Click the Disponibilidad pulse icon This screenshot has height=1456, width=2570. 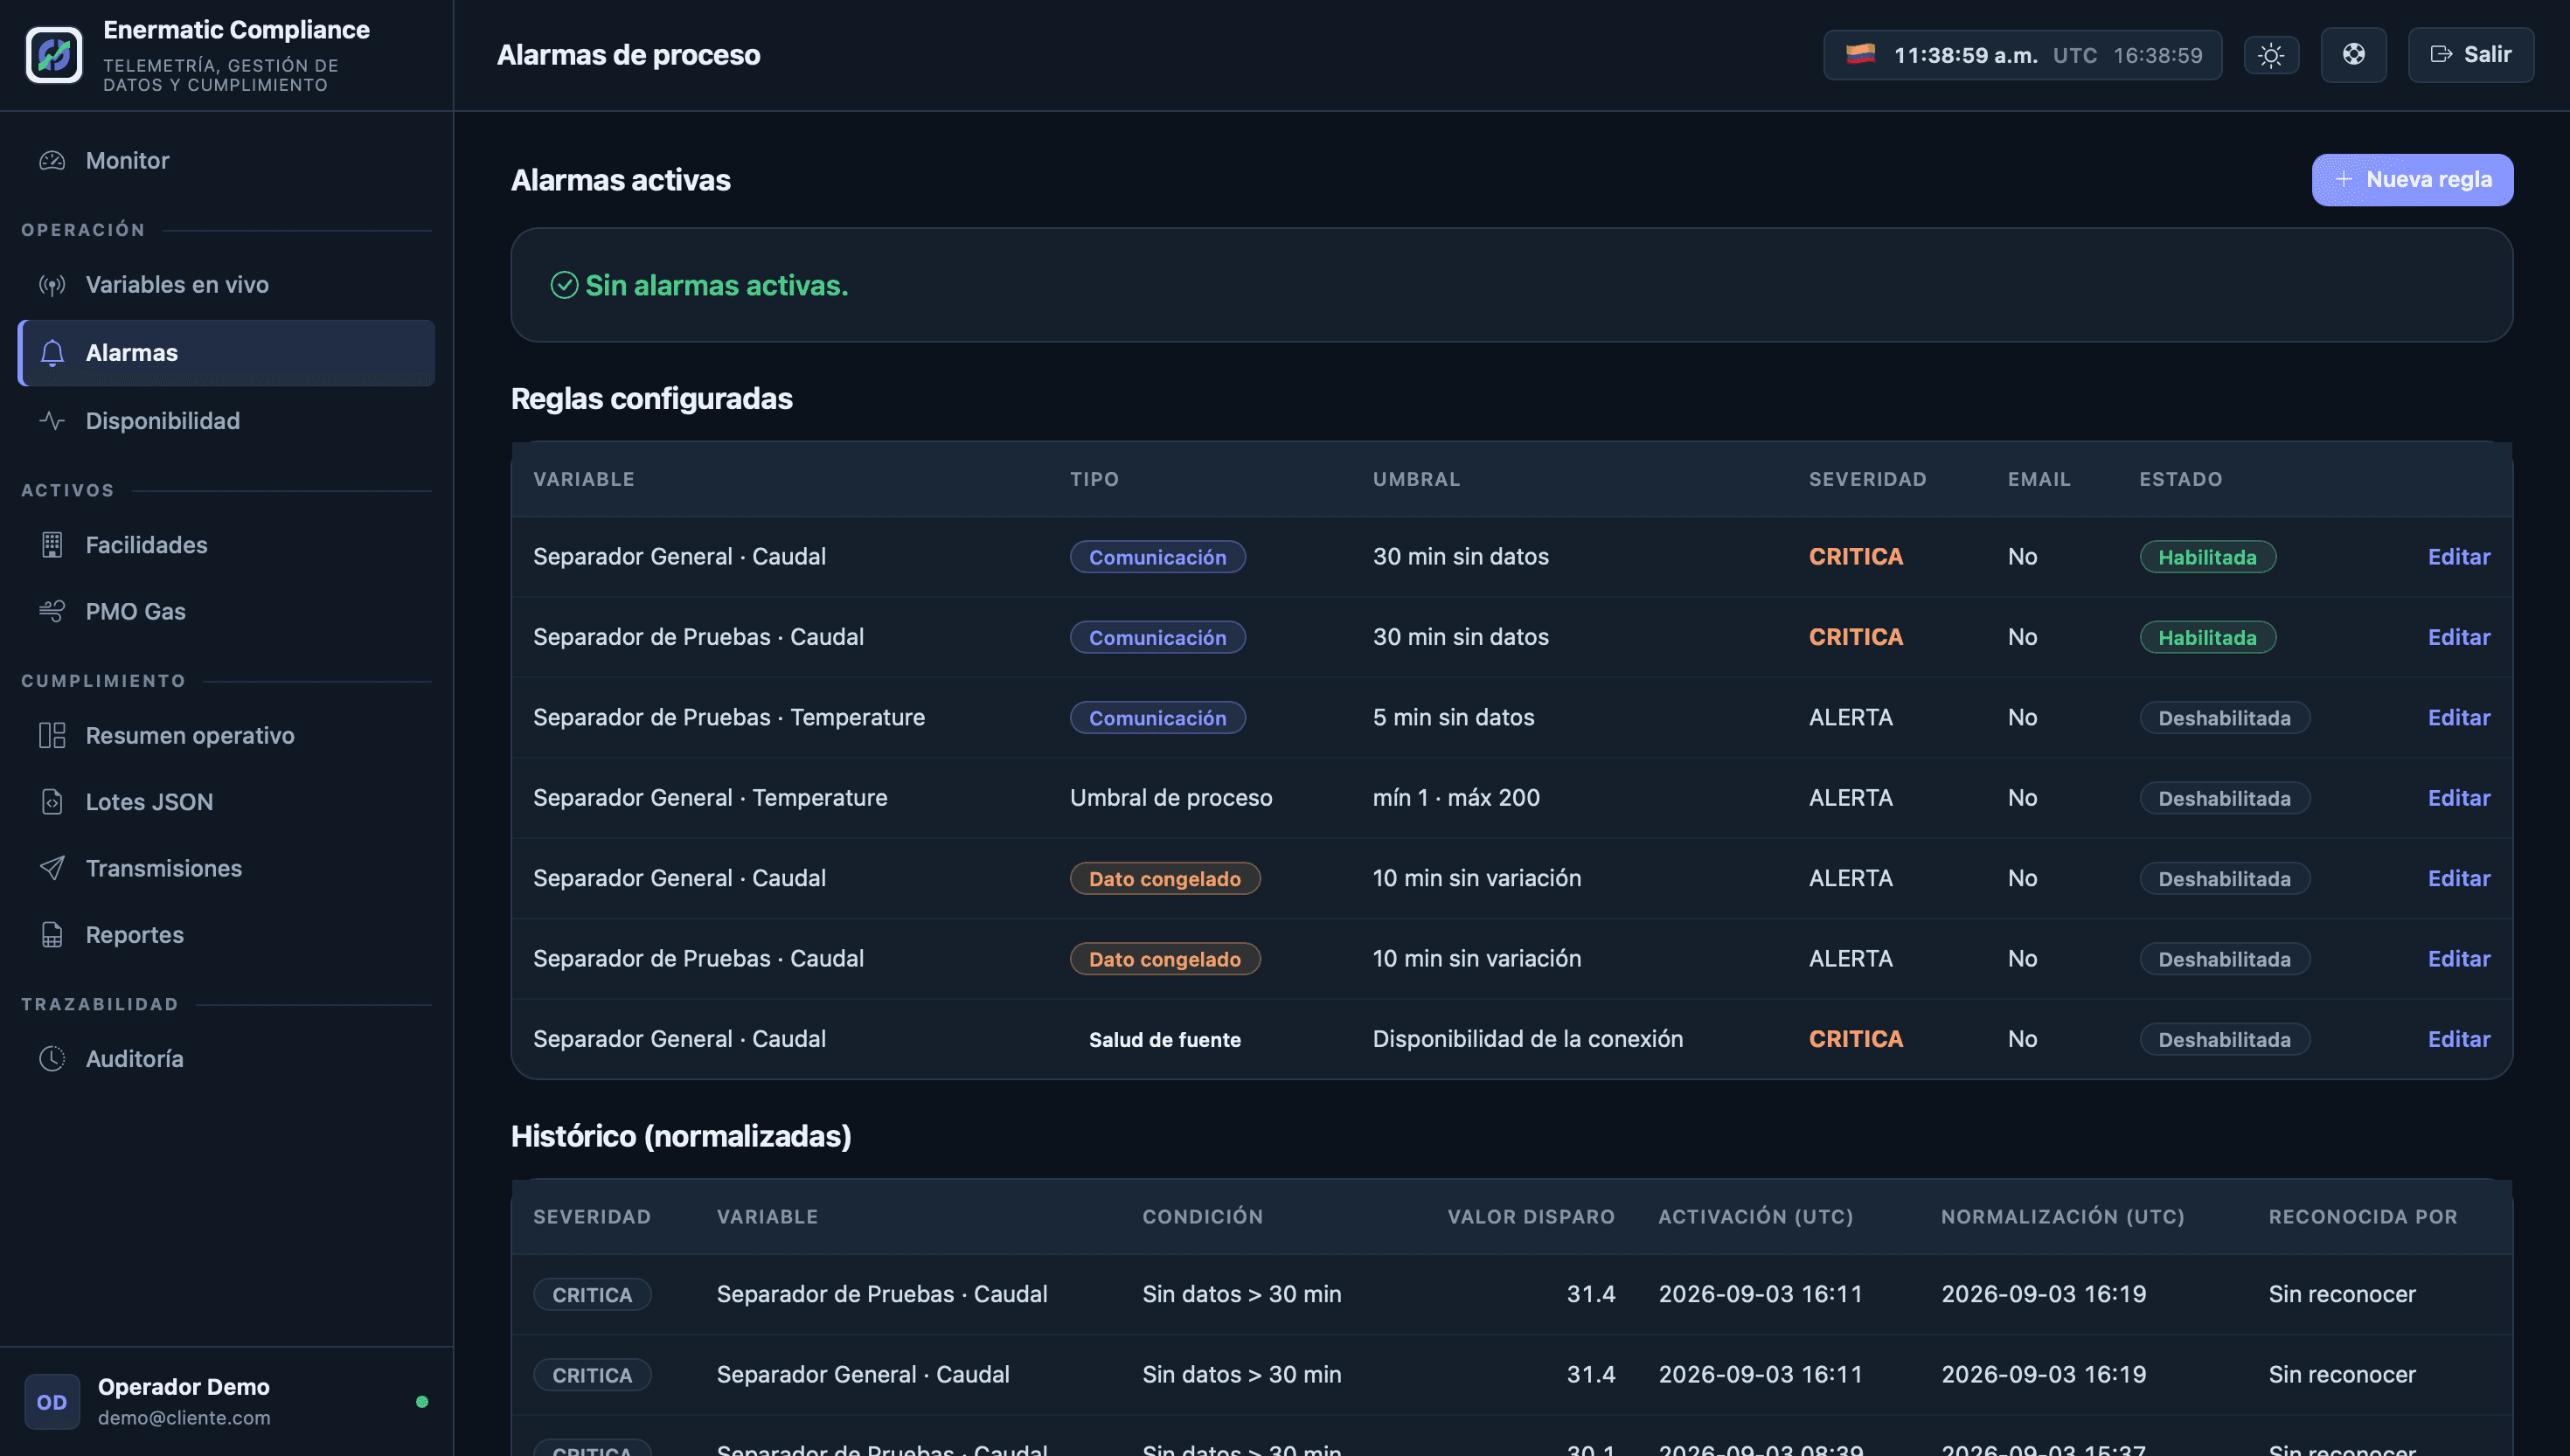pyautogui.click(x=52, y=421)
